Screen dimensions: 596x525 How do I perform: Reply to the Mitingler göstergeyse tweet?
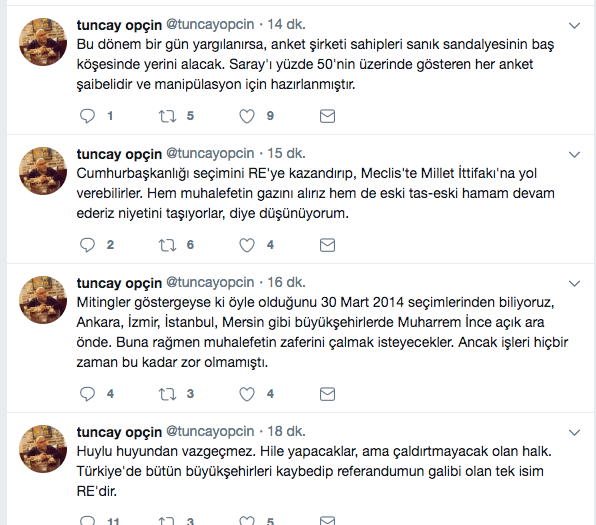[x=87, y=394]
